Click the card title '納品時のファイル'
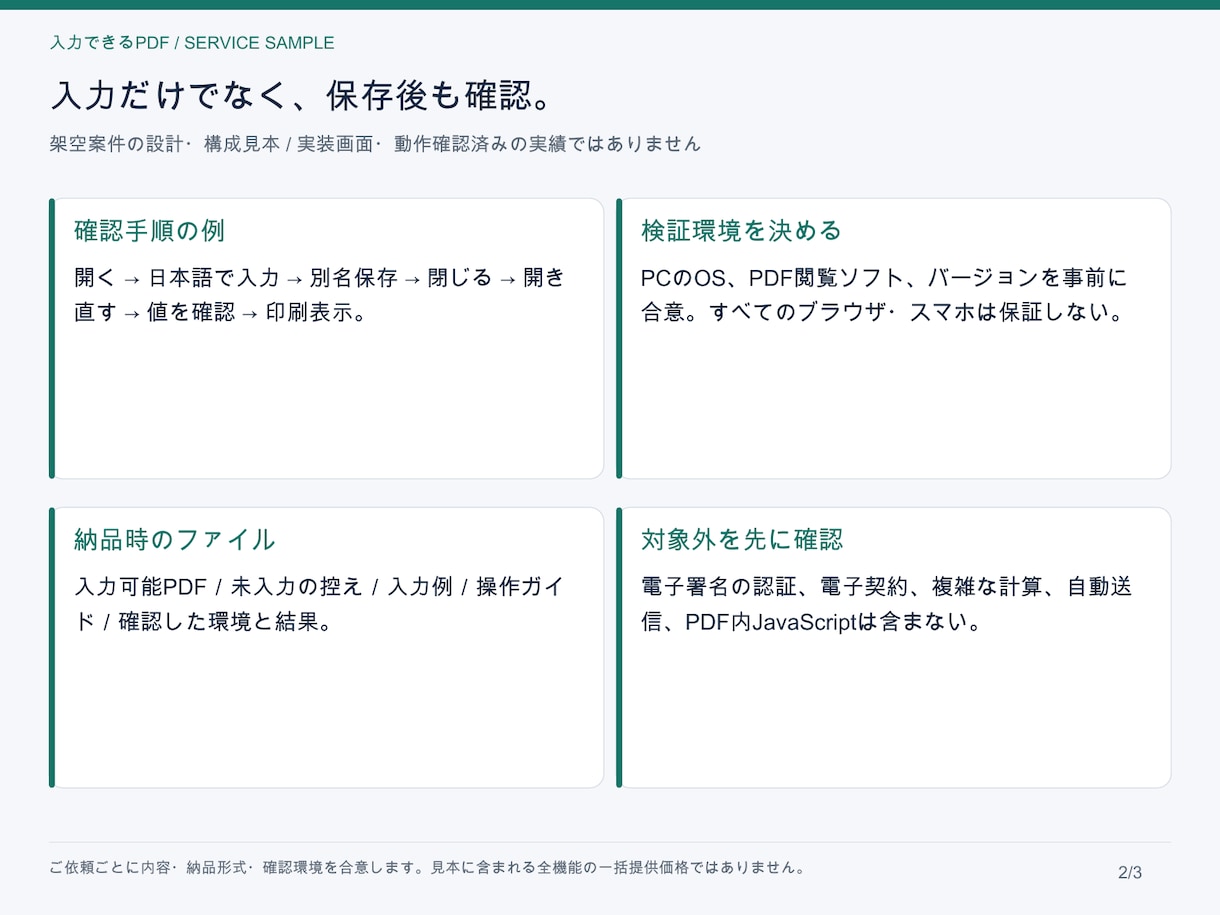This screenshot has width=1220, height=915. (175, 540)
